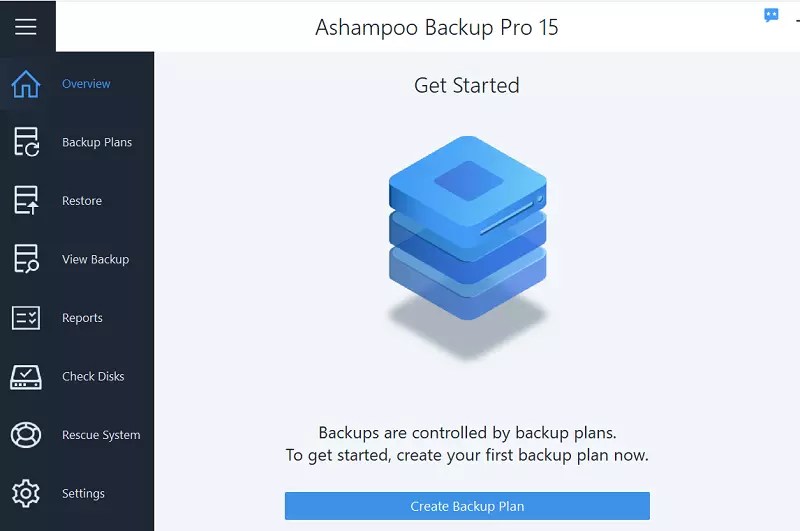Click the house icon for Overview
This screenshot has height=531, width=800.
[x=26, y=84]
